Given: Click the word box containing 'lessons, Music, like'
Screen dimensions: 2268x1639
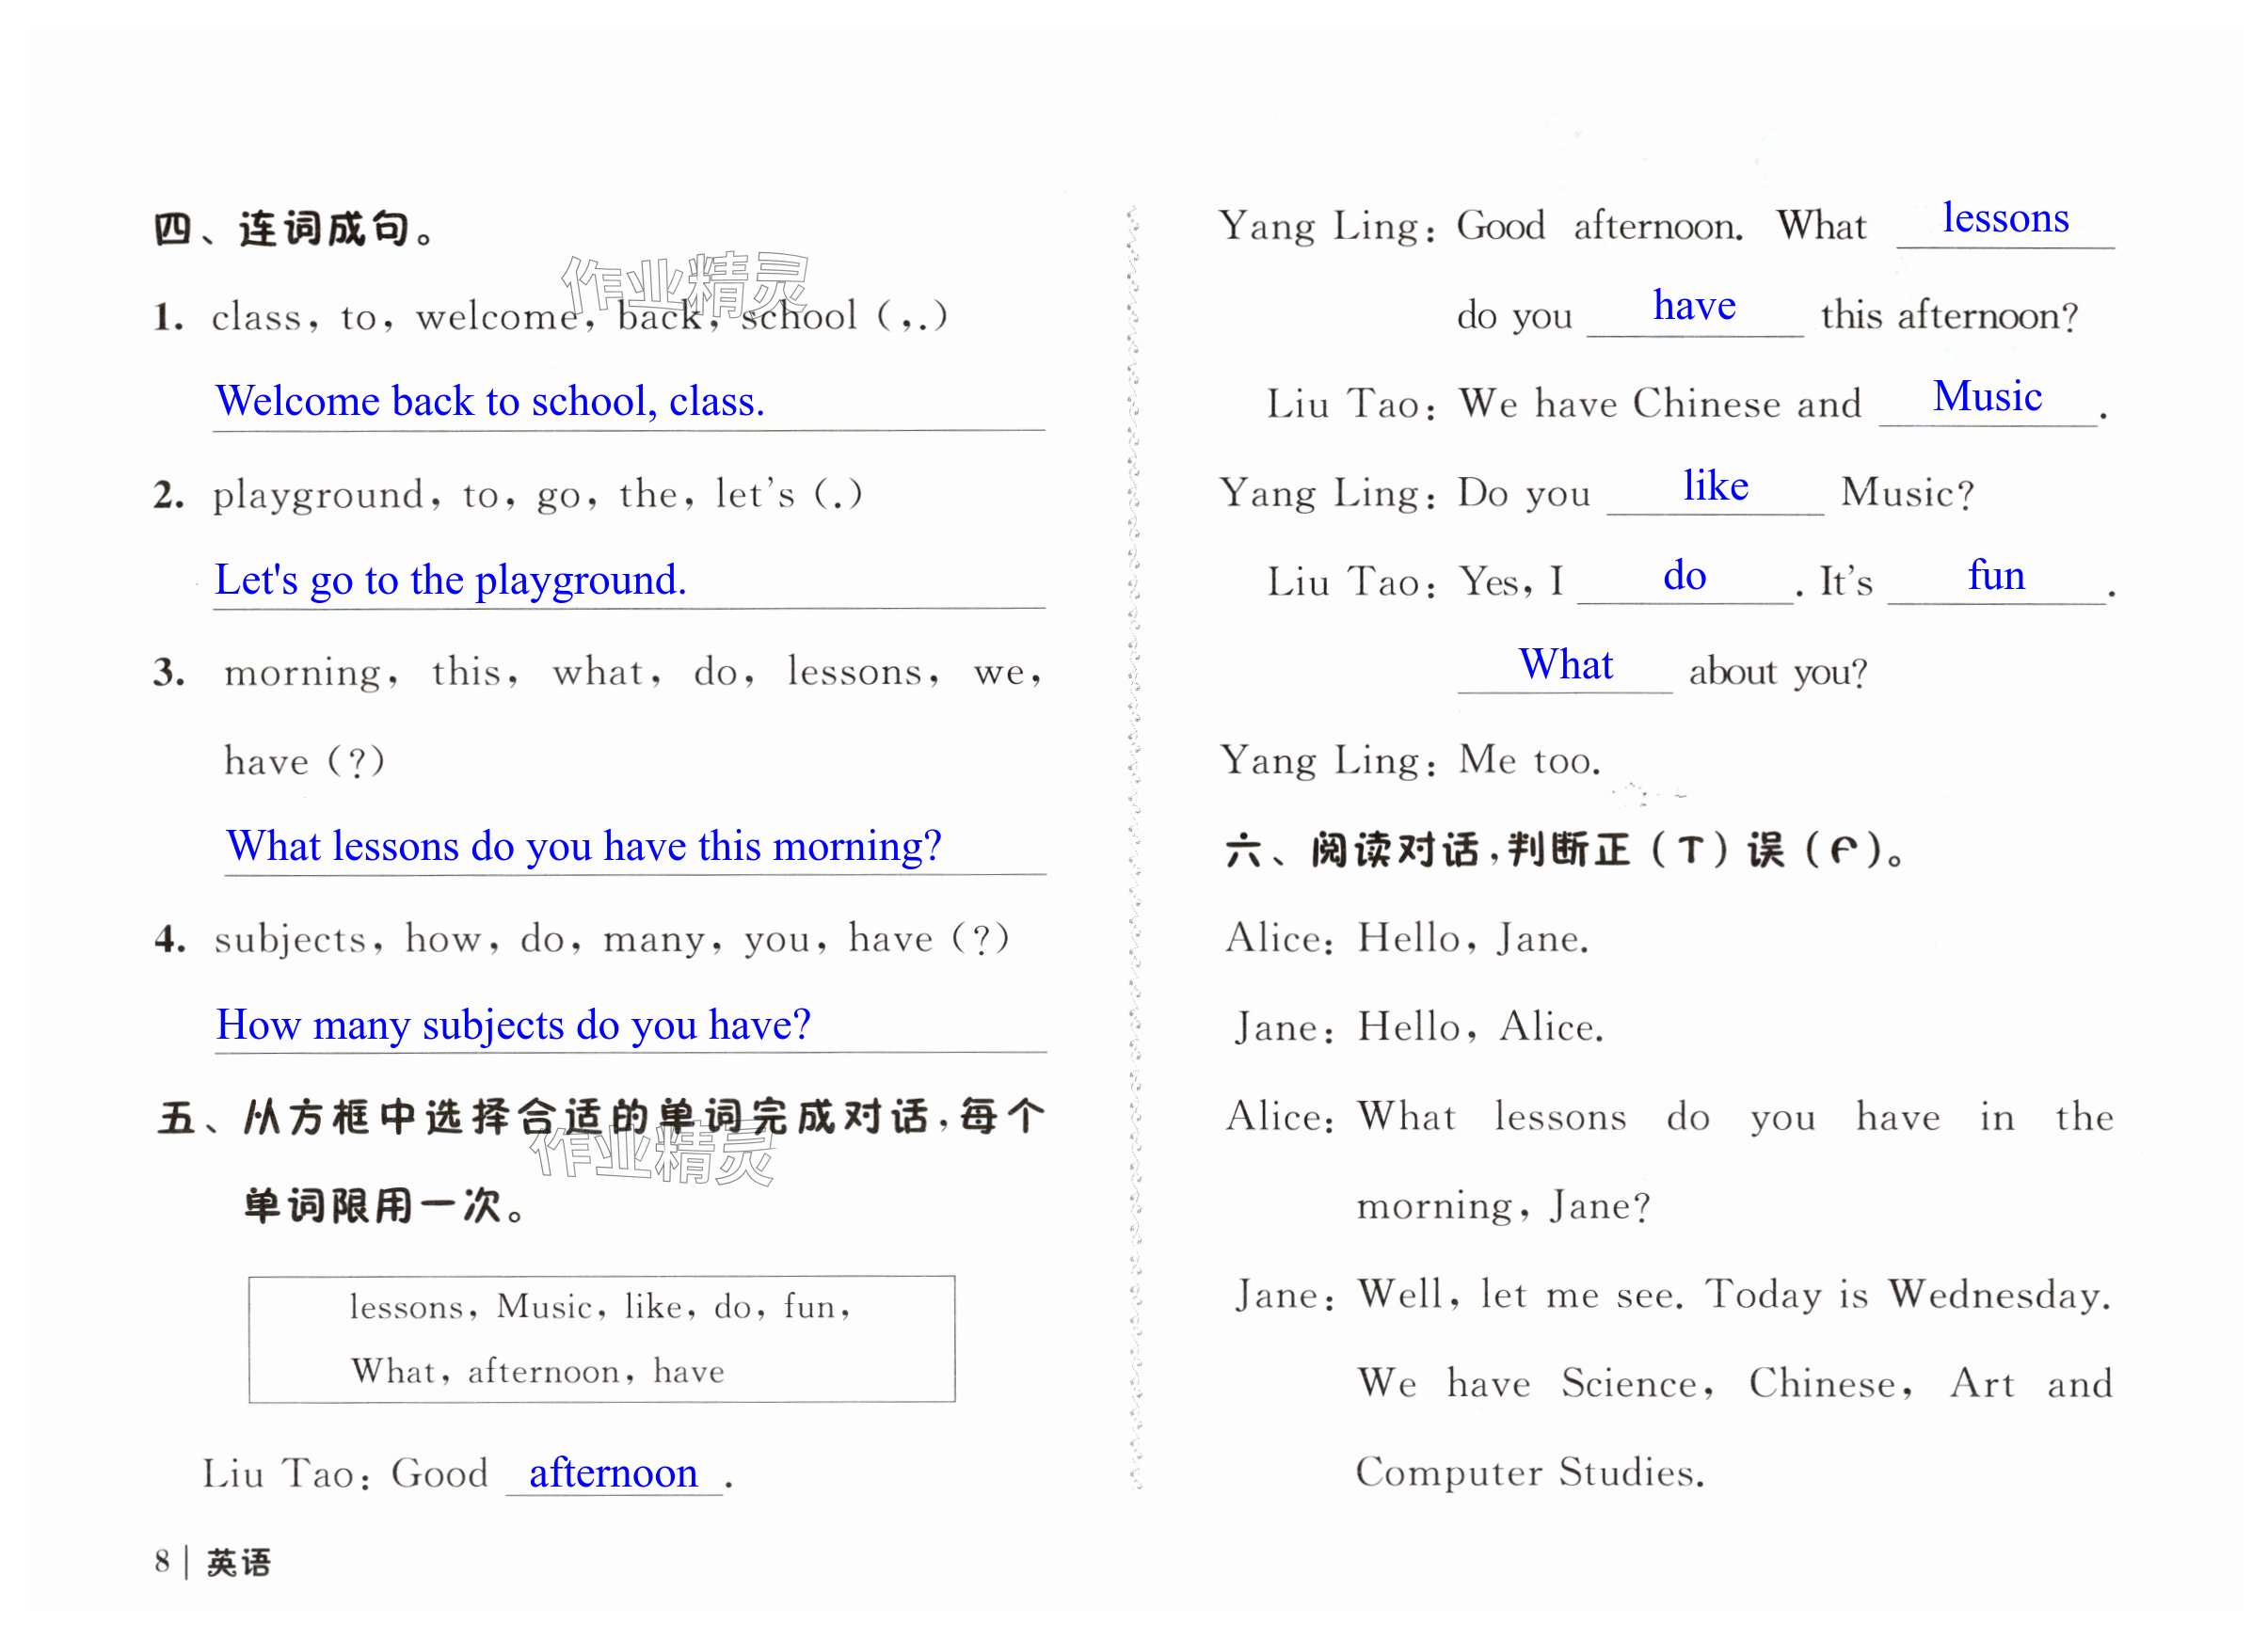Looking at the screenshot, I should coord(601,1339).
